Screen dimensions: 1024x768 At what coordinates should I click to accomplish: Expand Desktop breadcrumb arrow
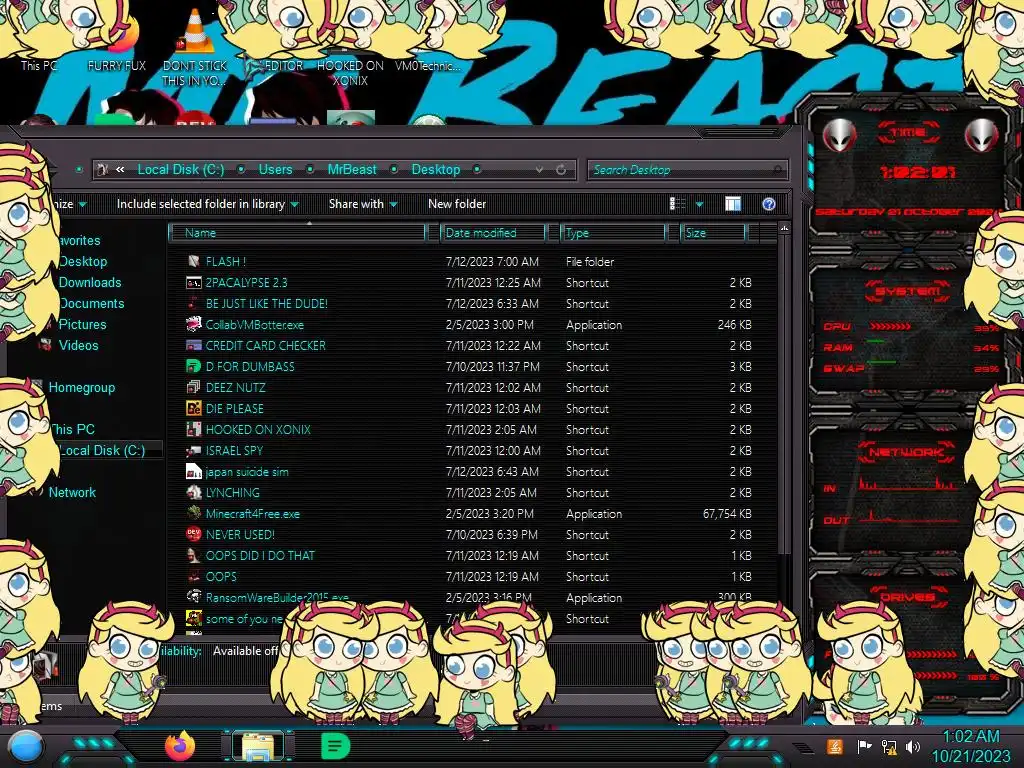click(477, 170)
